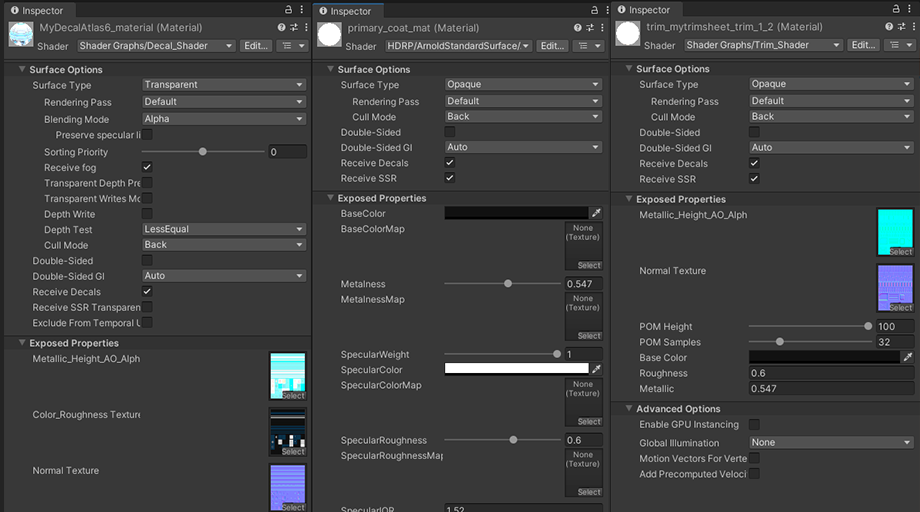Click eyedropper next to BaseColor swatch
920x512 pixels.
point(597,214)
